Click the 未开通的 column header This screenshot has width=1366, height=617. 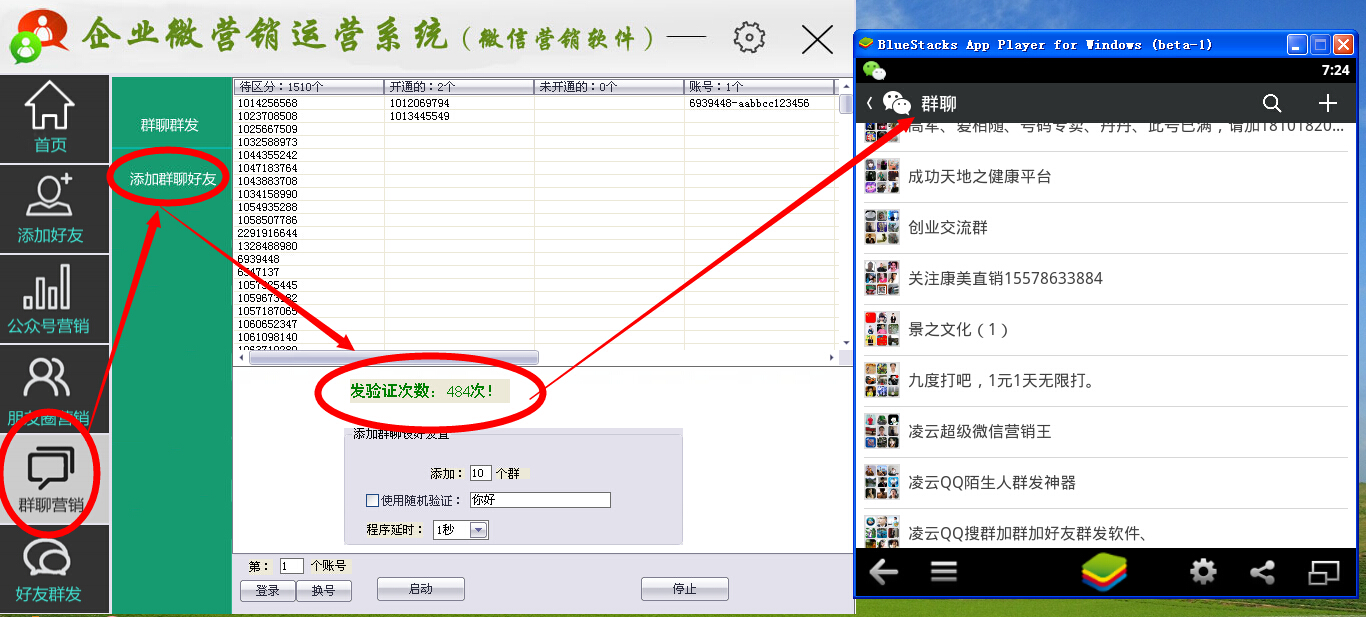[609, 87]
